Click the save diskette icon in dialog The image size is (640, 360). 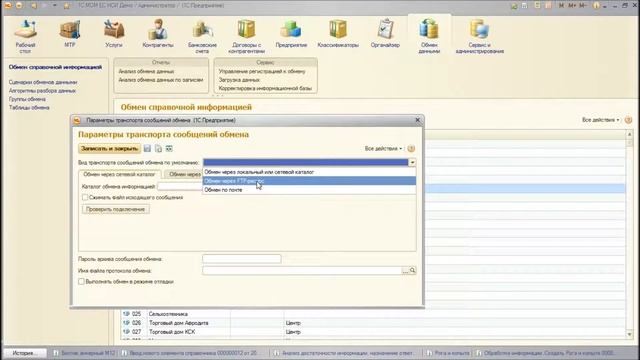147,149
